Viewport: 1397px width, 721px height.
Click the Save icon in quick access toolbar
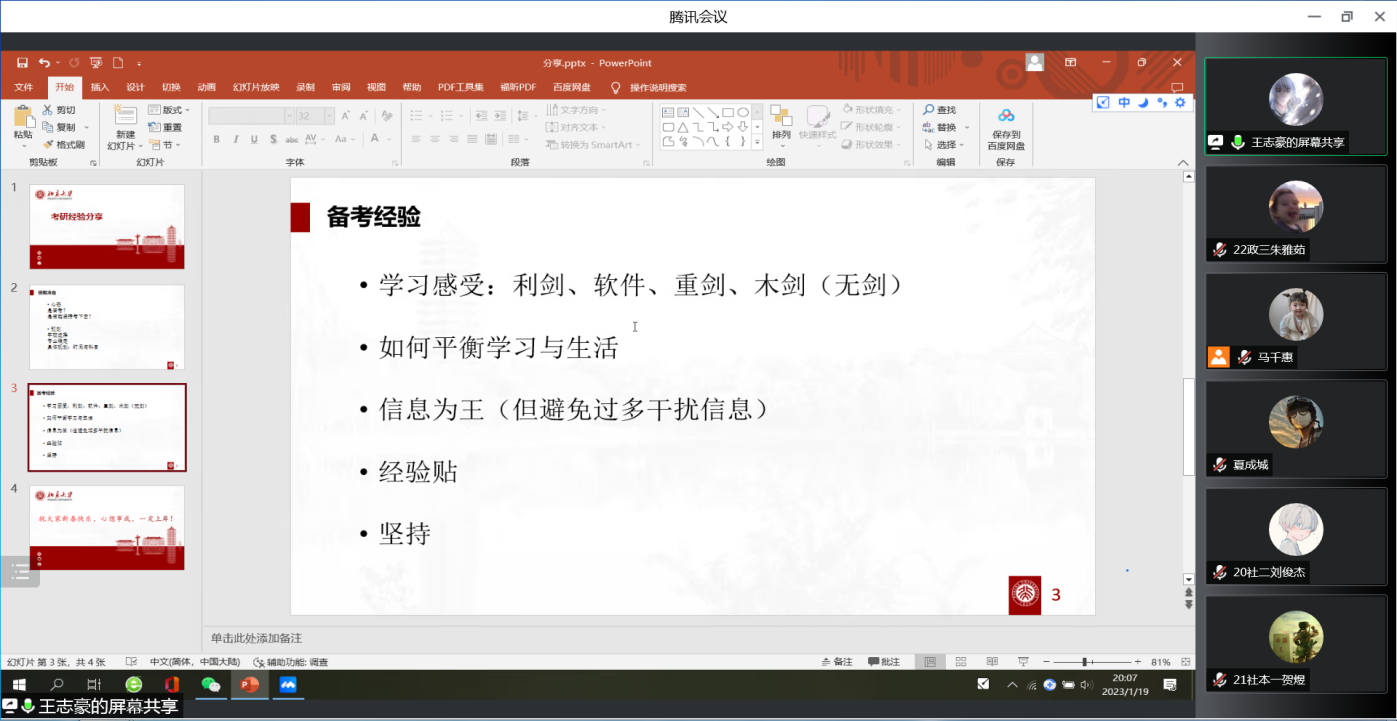pos(21,63)
